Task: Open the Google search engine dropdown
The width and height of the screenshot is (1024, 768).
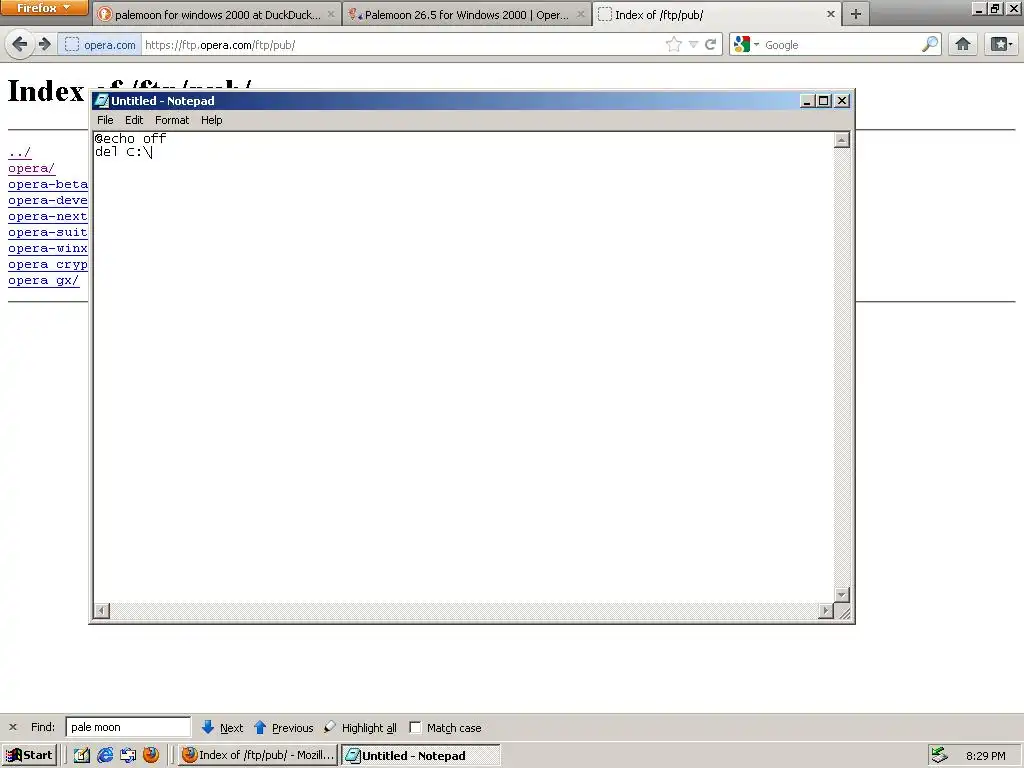Action: [x=746, y=44]
